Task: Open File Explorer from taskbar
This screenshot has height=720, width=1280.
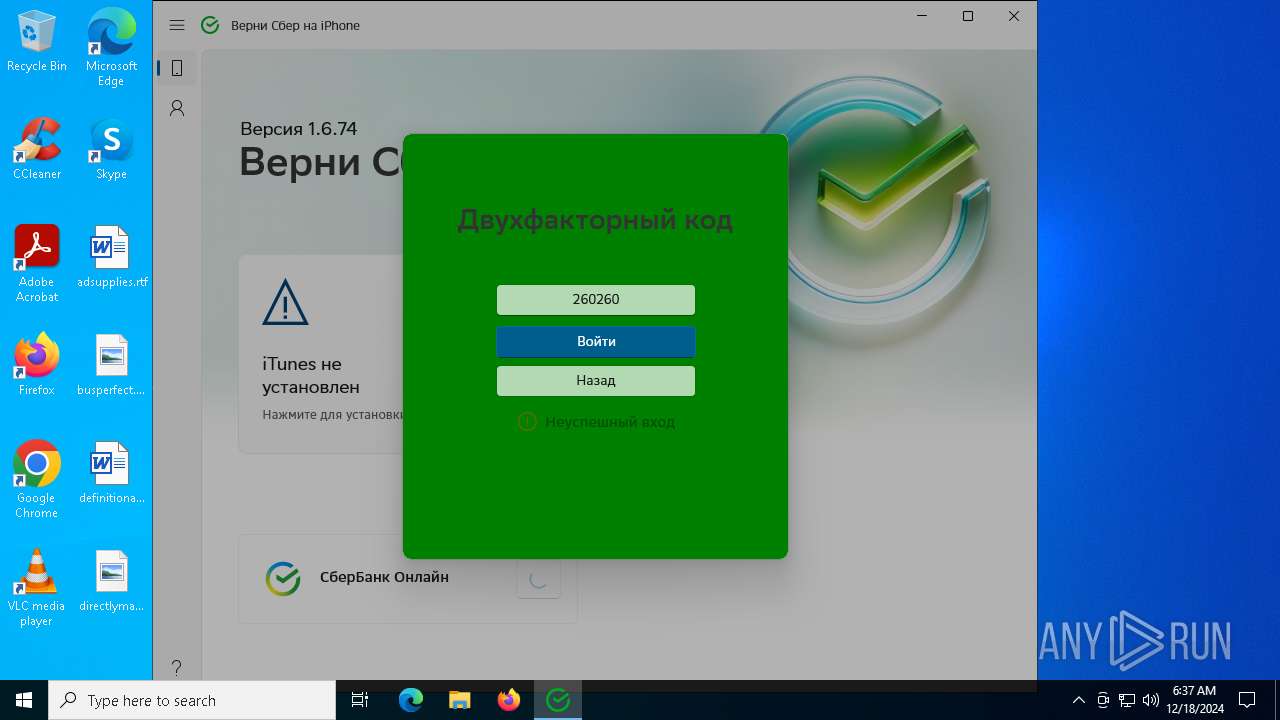Action: pos(459,700)
